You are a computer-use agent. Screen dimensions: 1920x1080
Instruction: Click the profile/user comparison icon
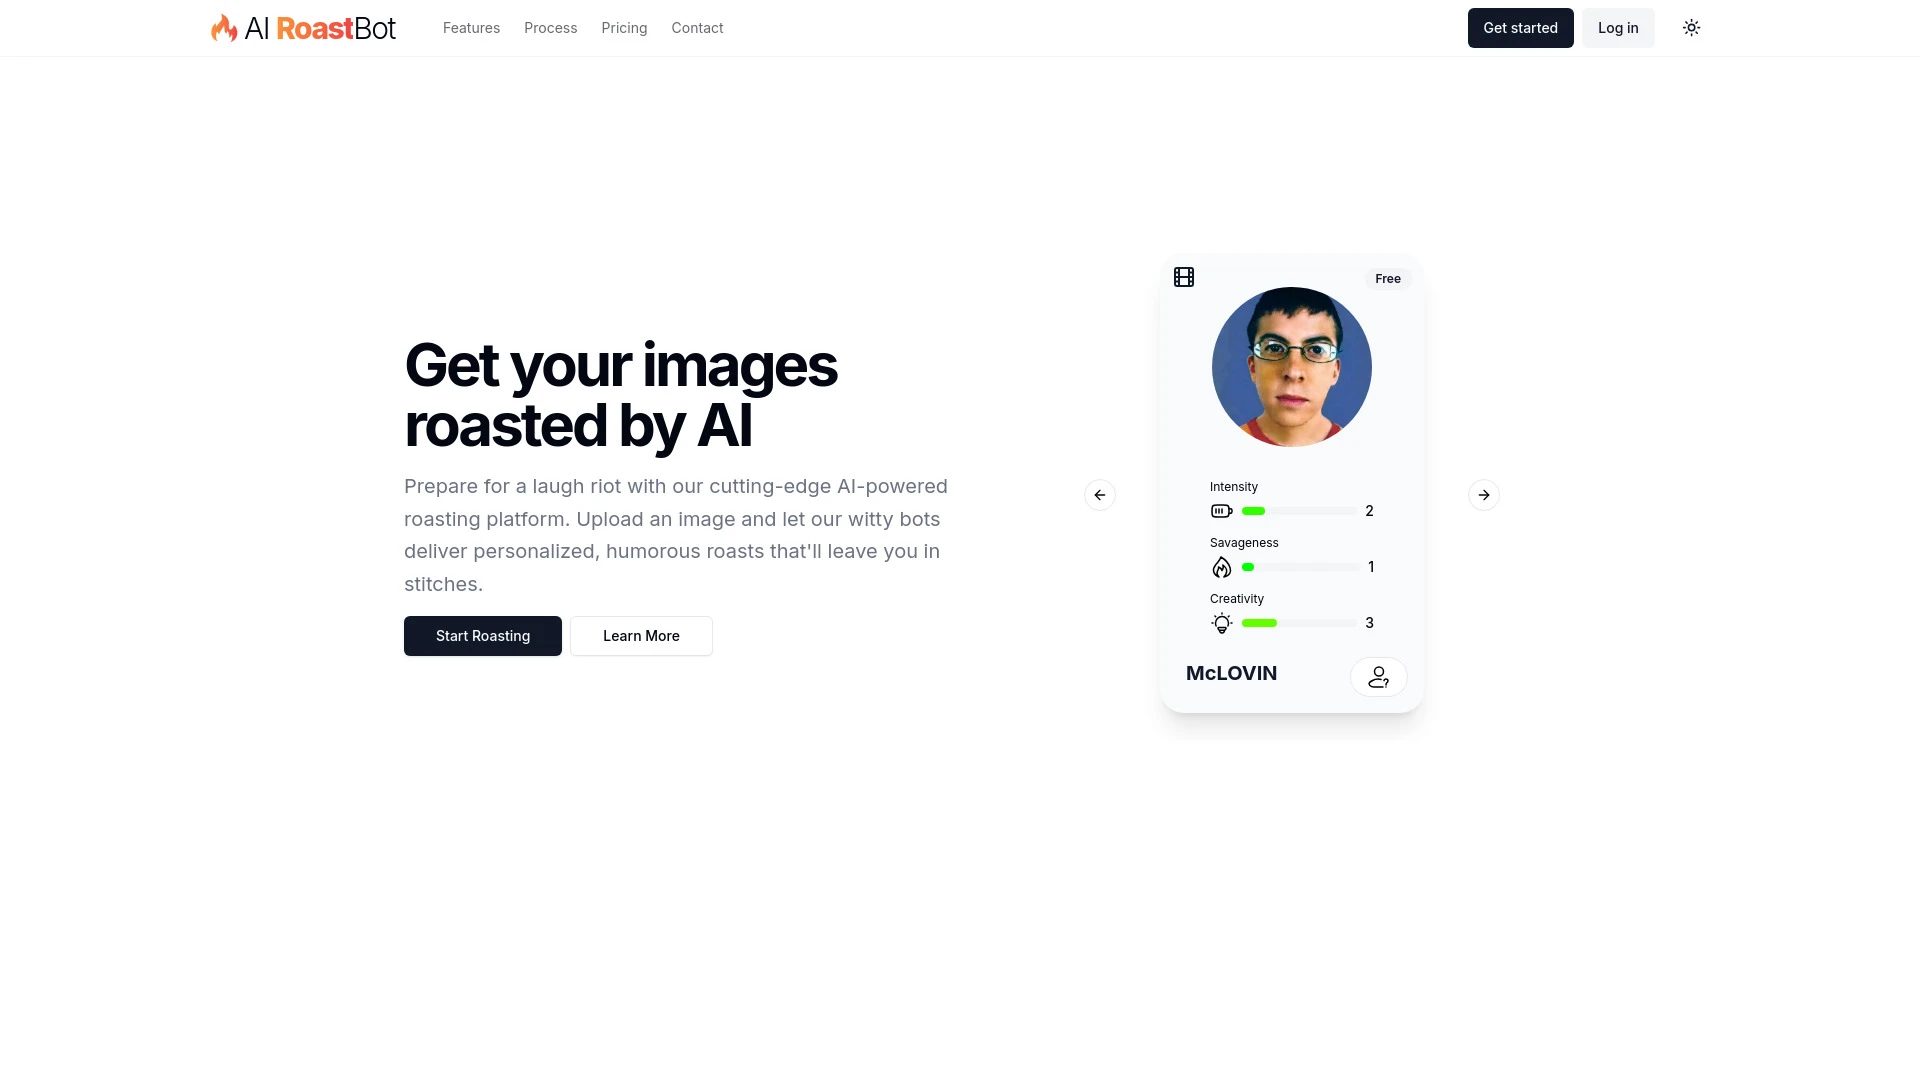tap(1378, 676)
